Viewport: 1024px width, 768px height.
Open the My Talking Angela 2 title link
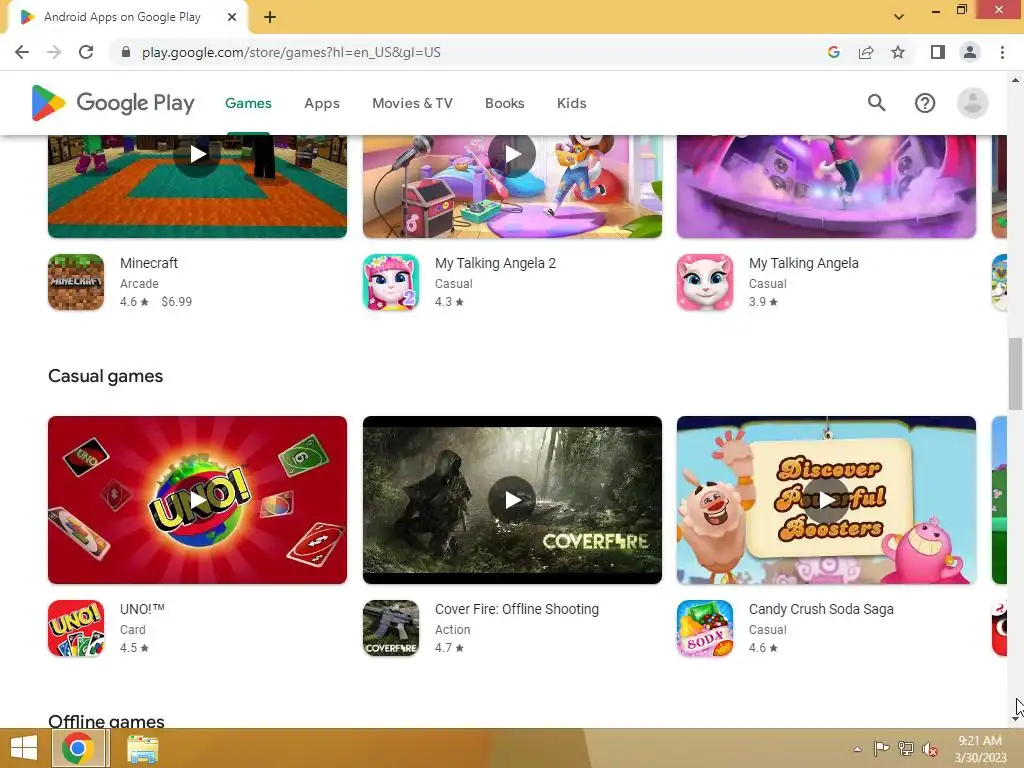click(495, 263)
